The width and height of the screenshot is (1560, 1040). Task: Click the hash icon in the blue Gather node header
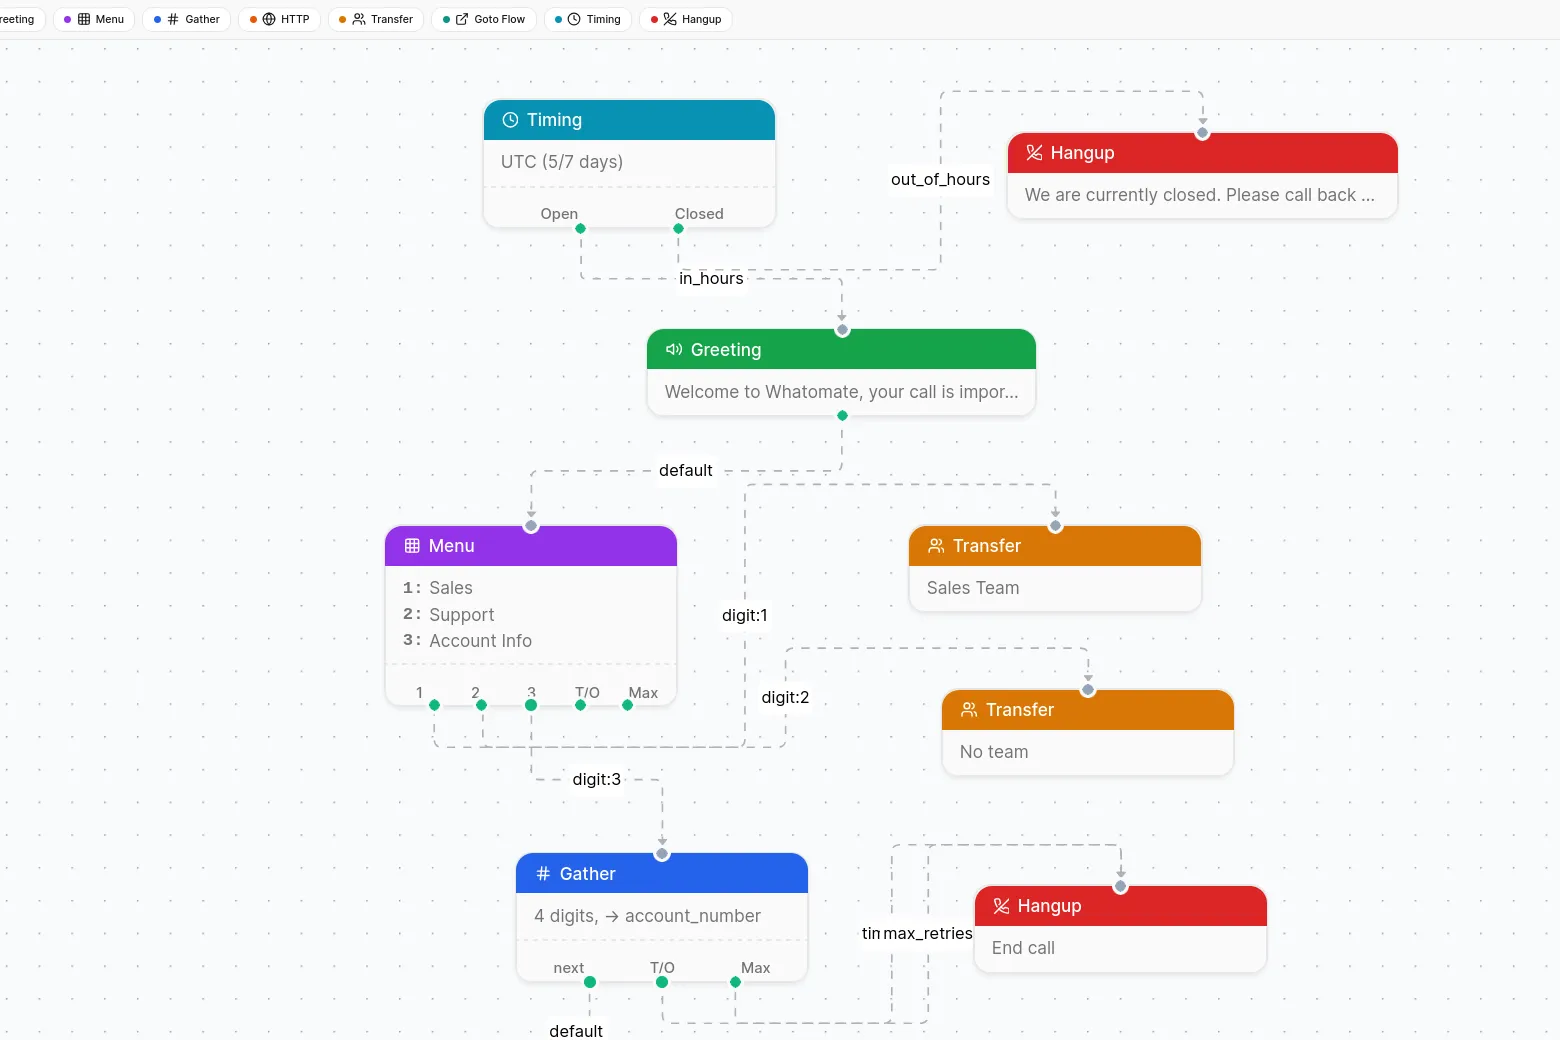pos(543,874)
